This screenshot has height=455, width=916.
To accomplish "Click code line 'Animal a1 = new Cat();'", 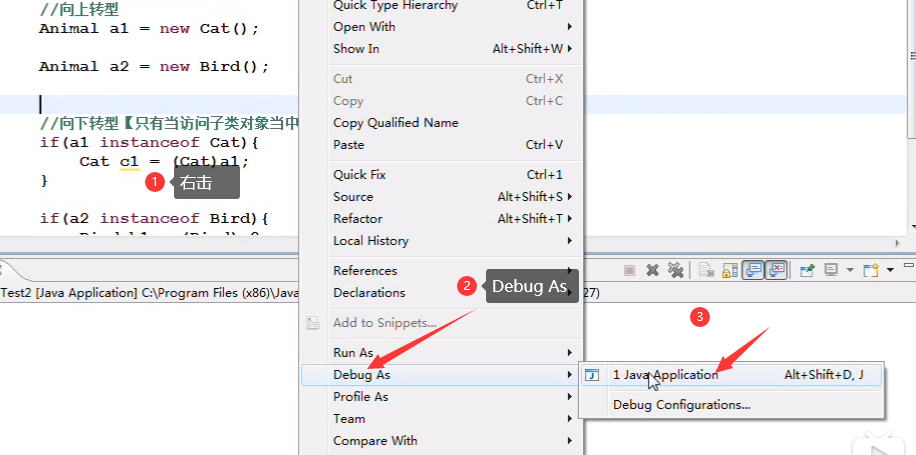I will coord(148,29).
